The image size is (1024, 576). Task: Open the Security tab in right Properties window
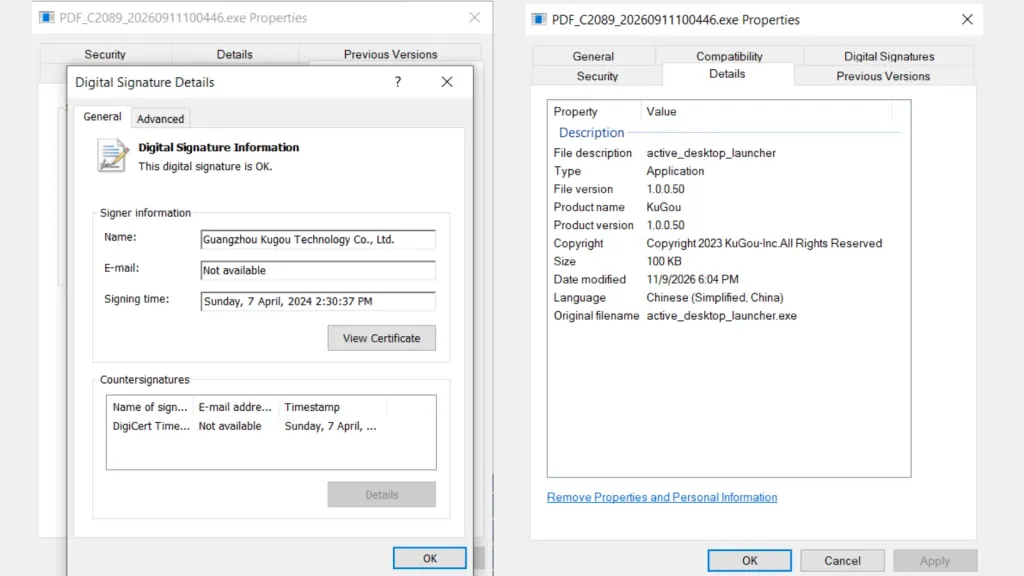[x=597, y=76]
